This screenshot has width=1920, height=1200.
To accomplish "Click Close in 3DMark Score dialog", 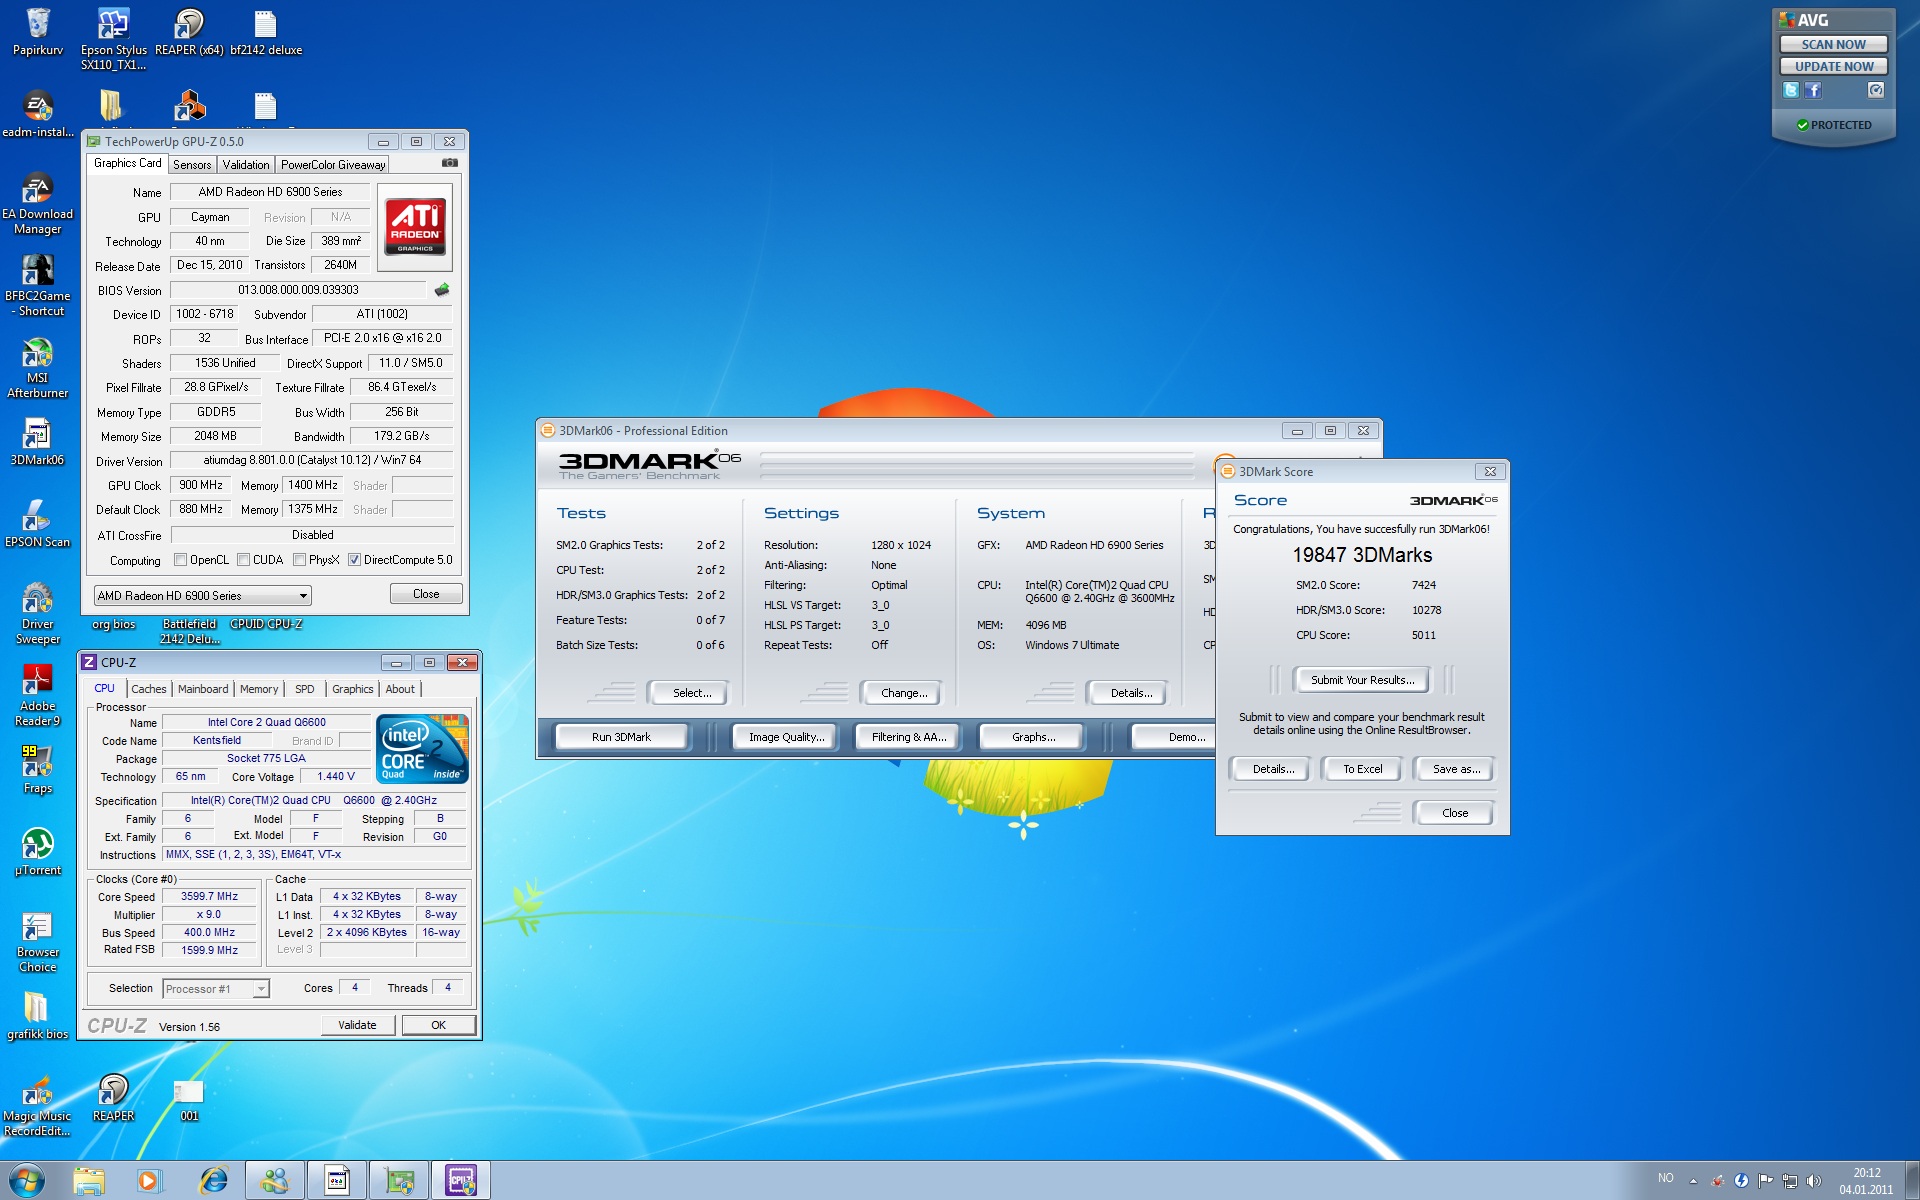I will 1455,813.
